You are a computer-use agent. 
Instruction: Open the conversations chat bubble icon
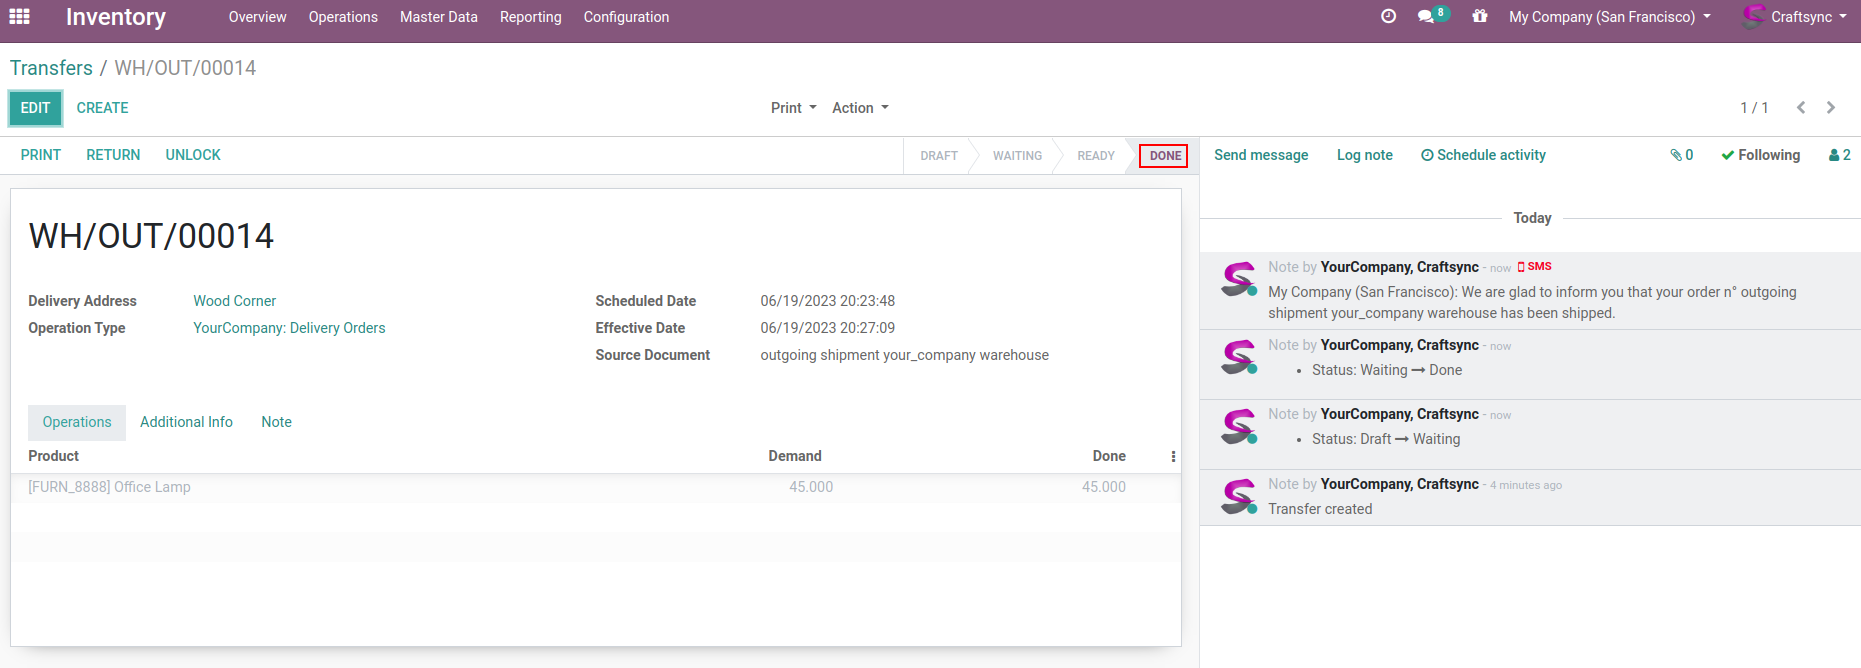pyautogui.click(x=1427, y=16)
